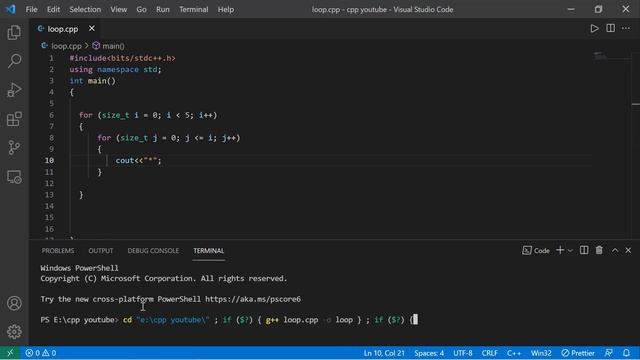Open the notifications bell
Image resolution: width=640 pixels, height=360 pixels.
(x=627, y=353)
